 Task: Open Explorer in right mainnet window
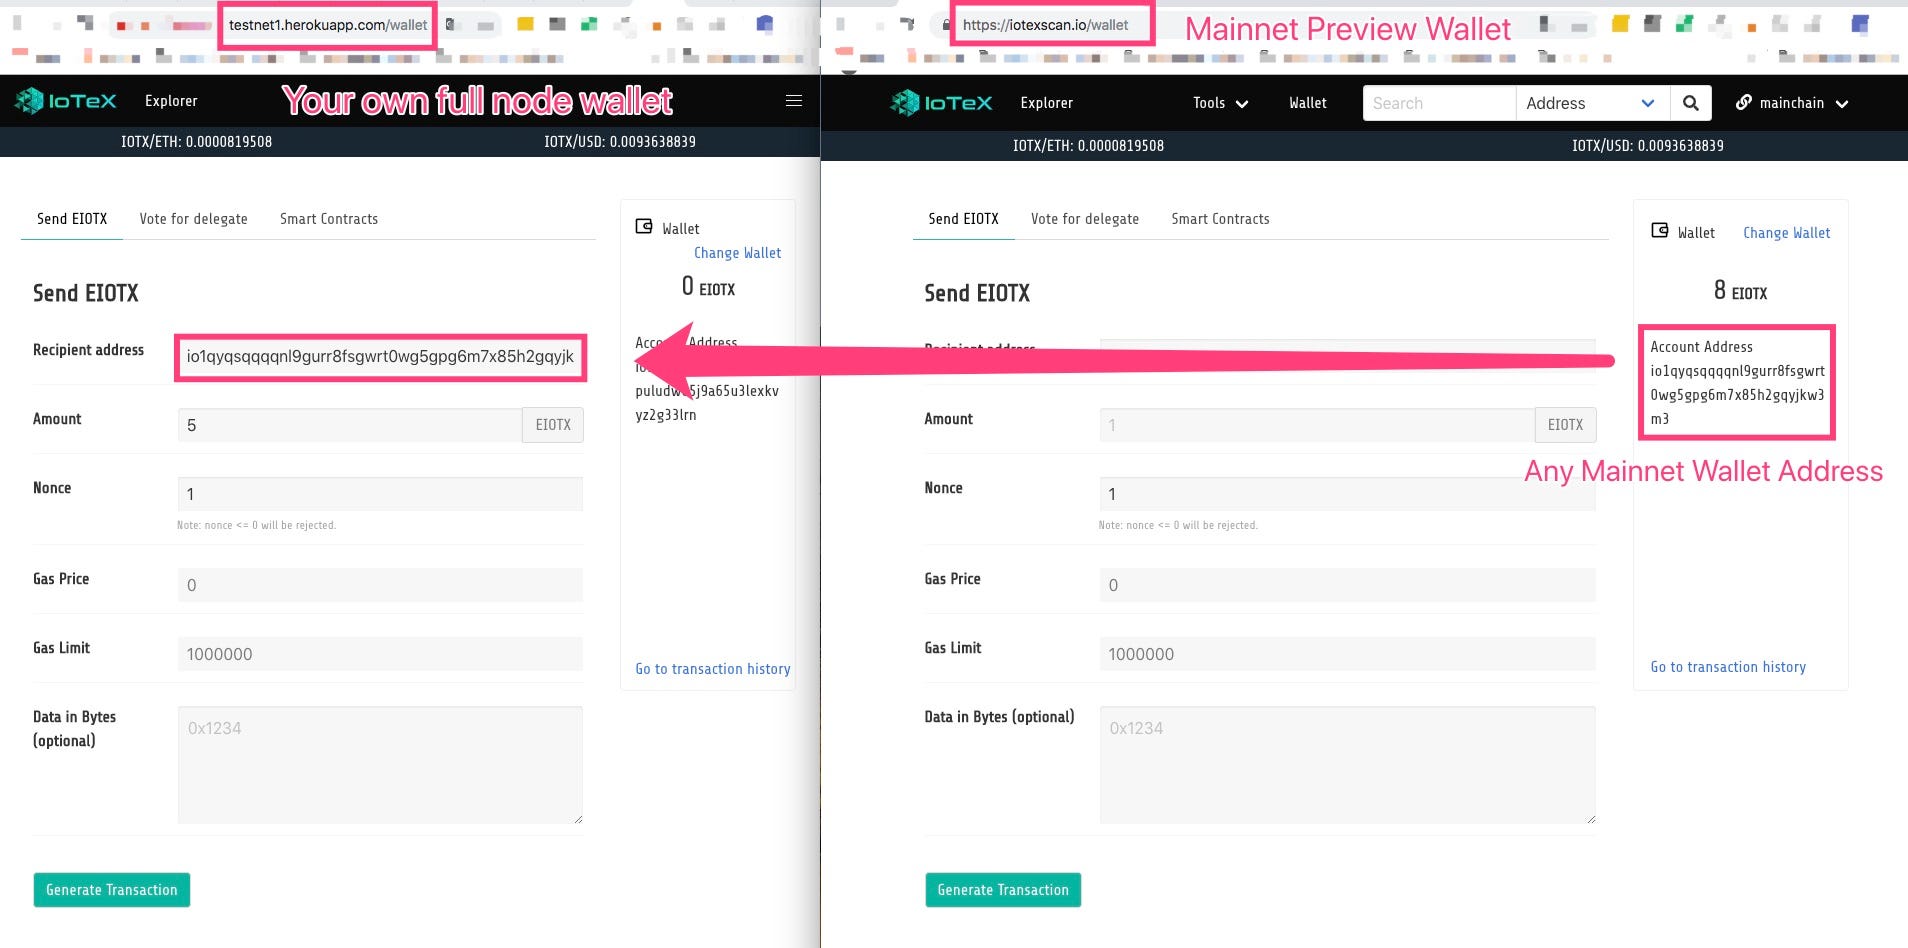1046,103
